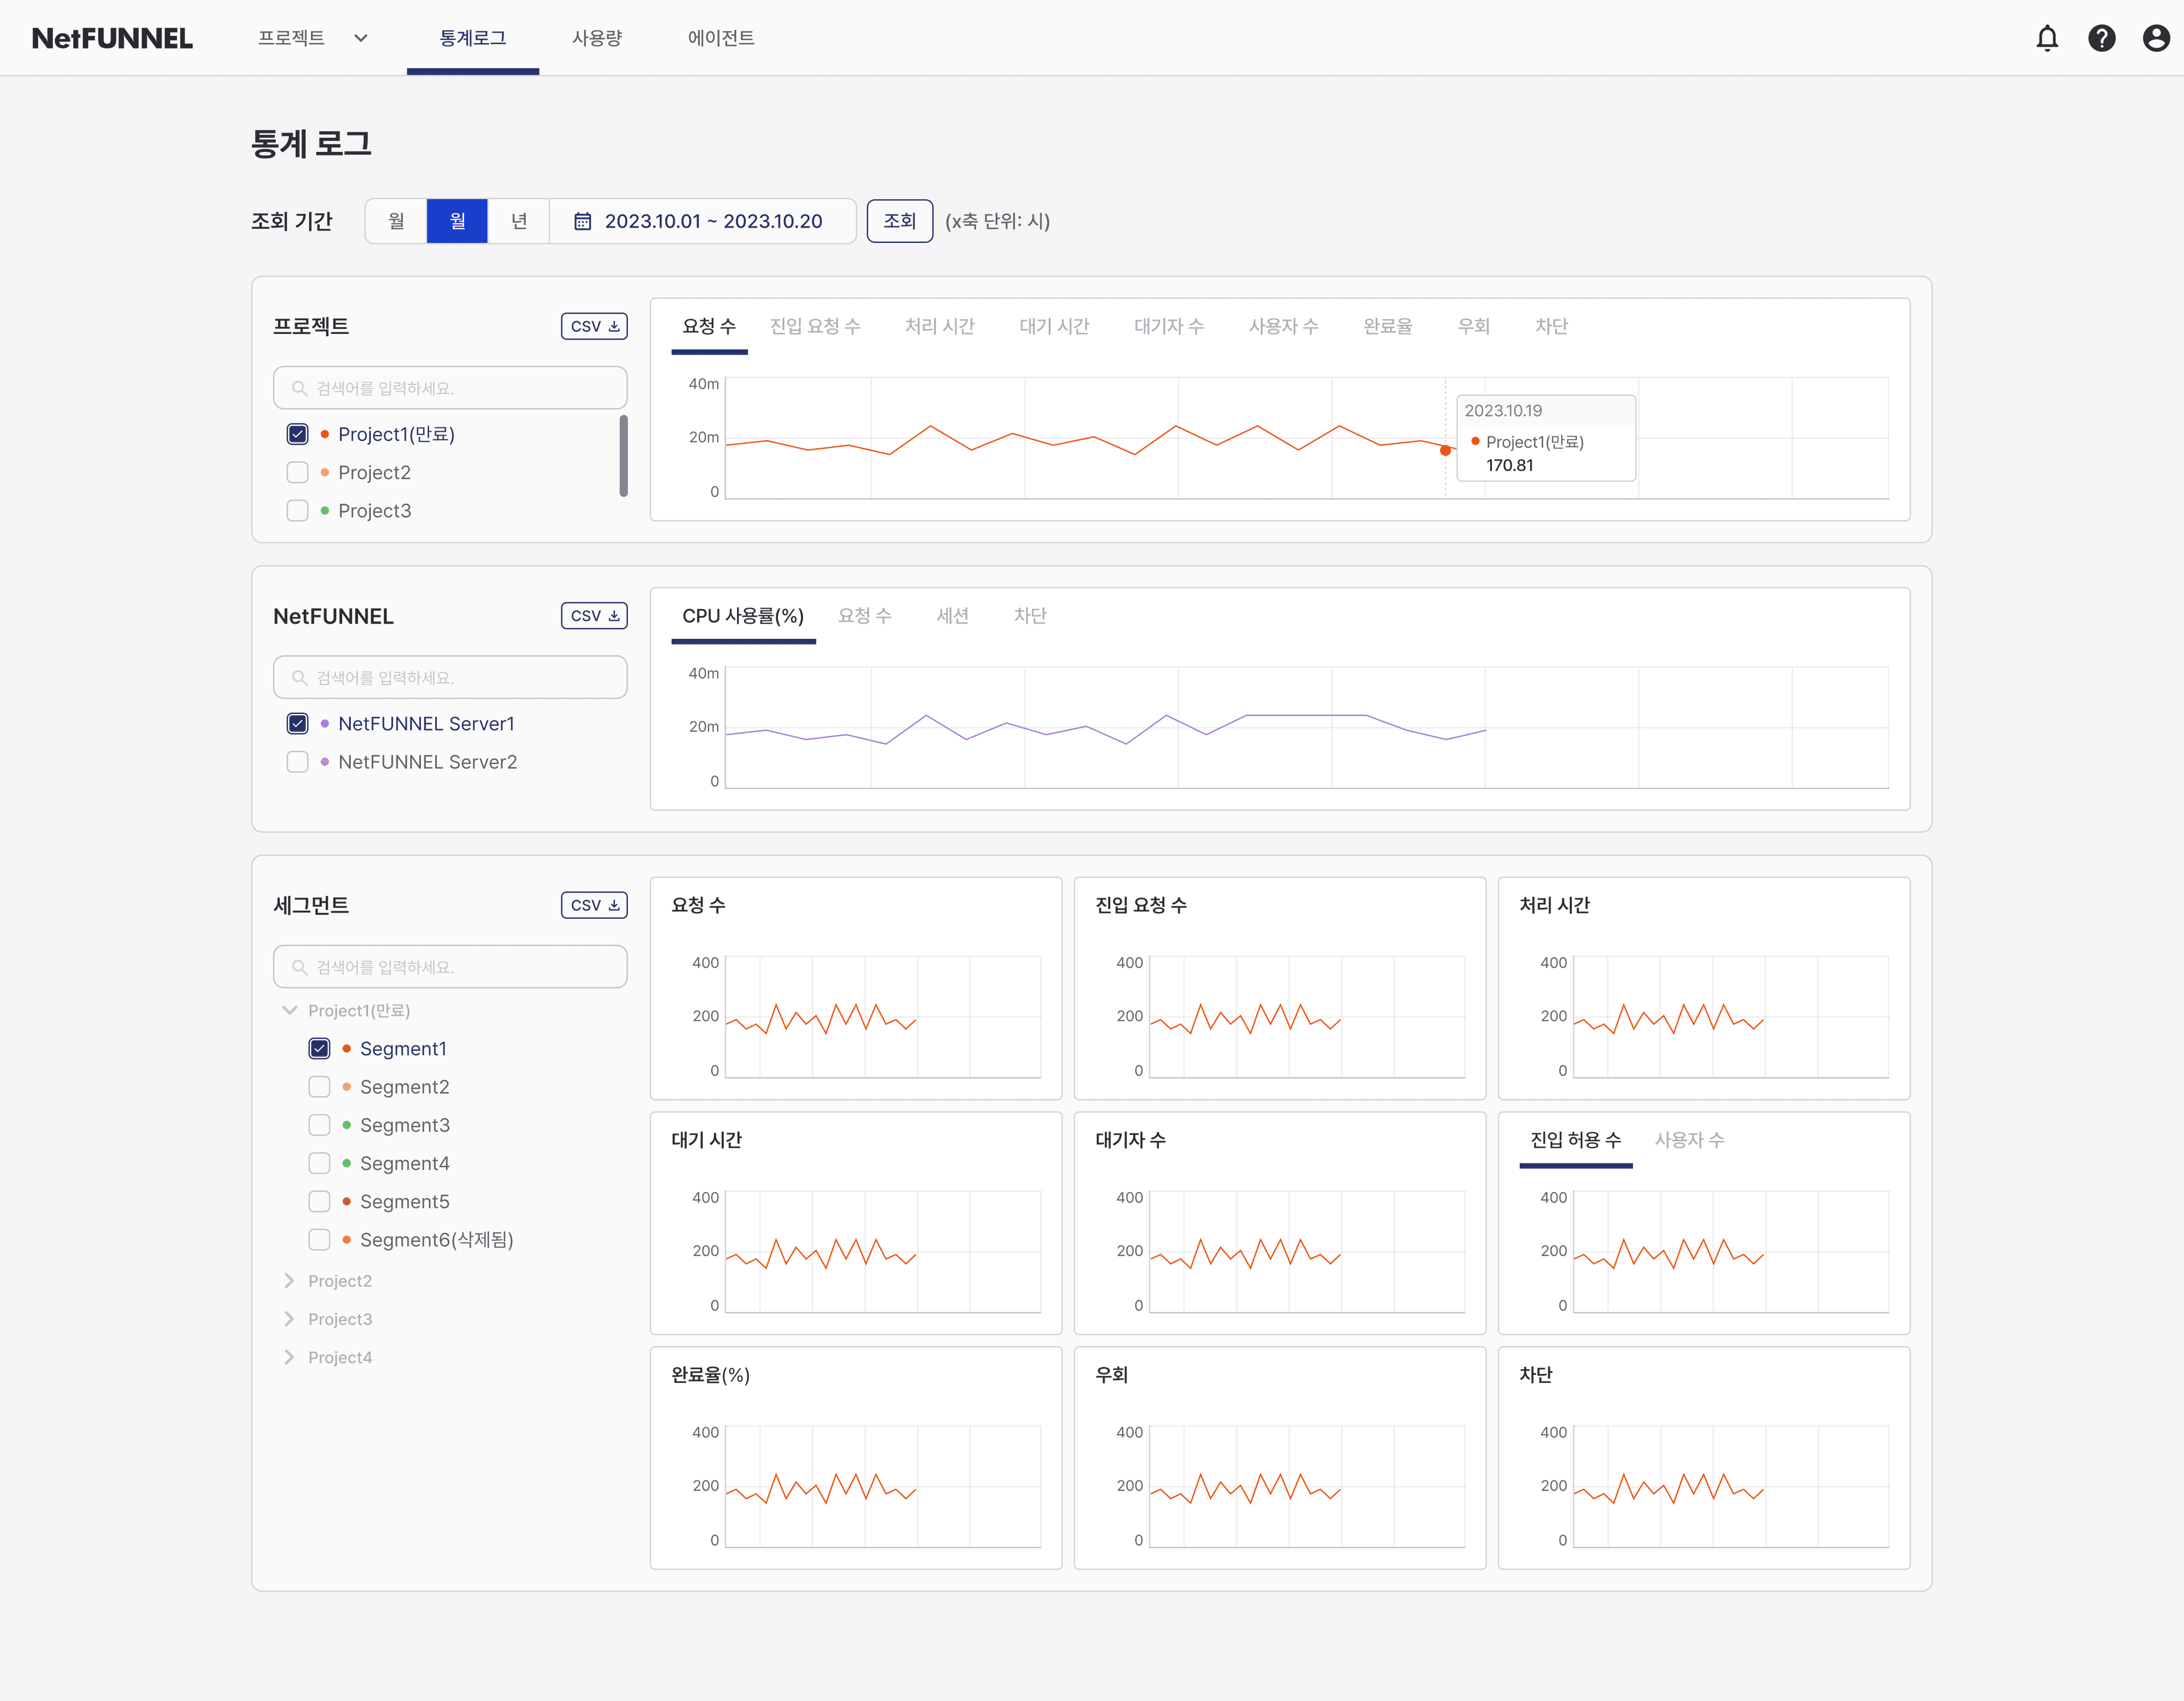Click the project list scrollbar thumb
Viewport: 2184px width, 1701px height.
point(623,455)
